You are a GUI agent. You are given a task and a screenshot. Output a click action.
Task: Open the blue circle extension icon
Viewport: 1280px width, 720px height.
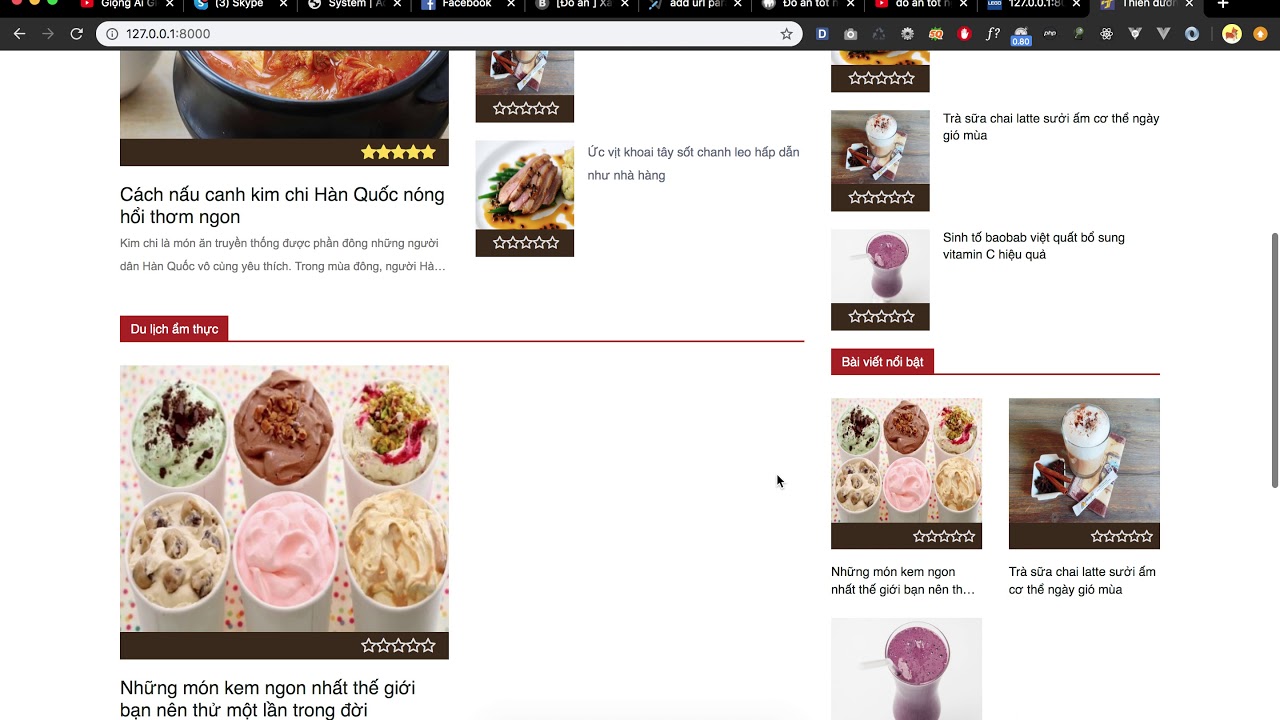point(1192,34)
